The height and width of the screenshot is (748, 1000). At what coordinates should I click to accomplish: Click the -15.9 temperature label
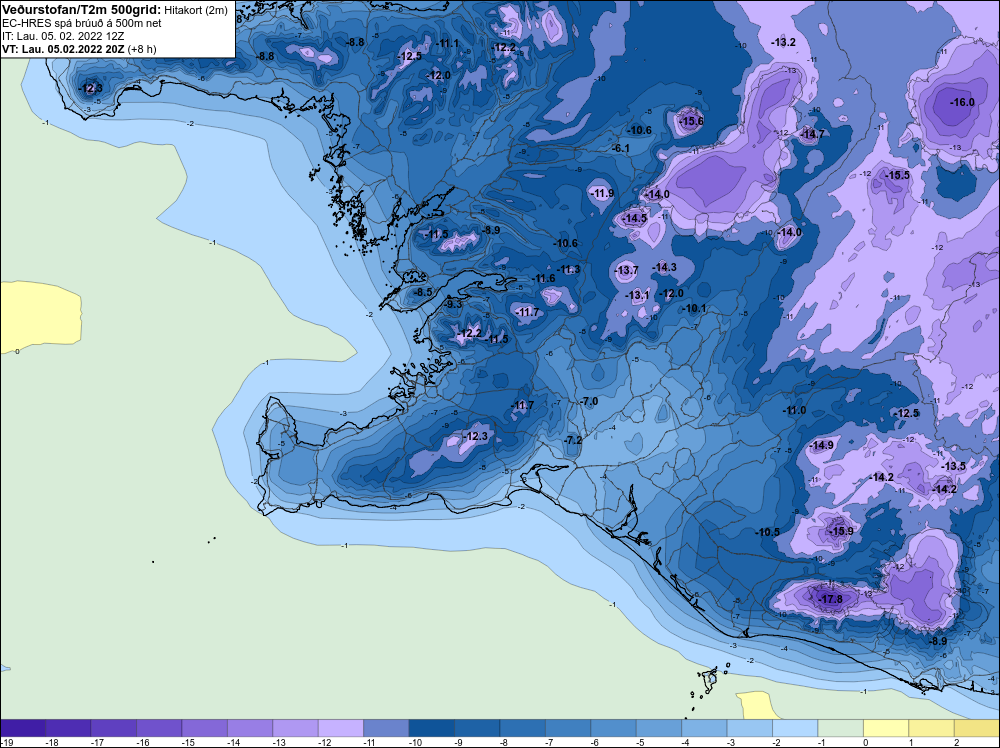click(x=840, y=531)
